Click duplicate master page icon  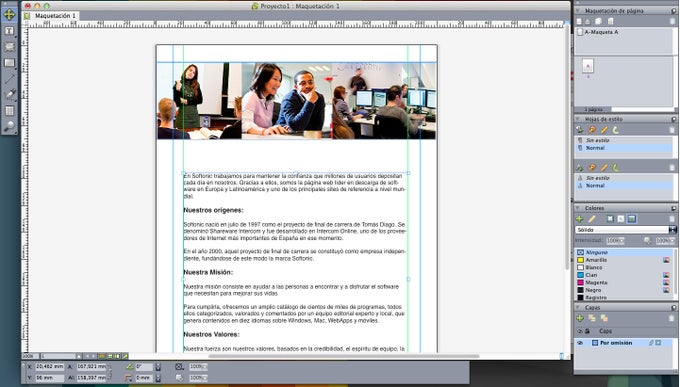pos(598,21)
